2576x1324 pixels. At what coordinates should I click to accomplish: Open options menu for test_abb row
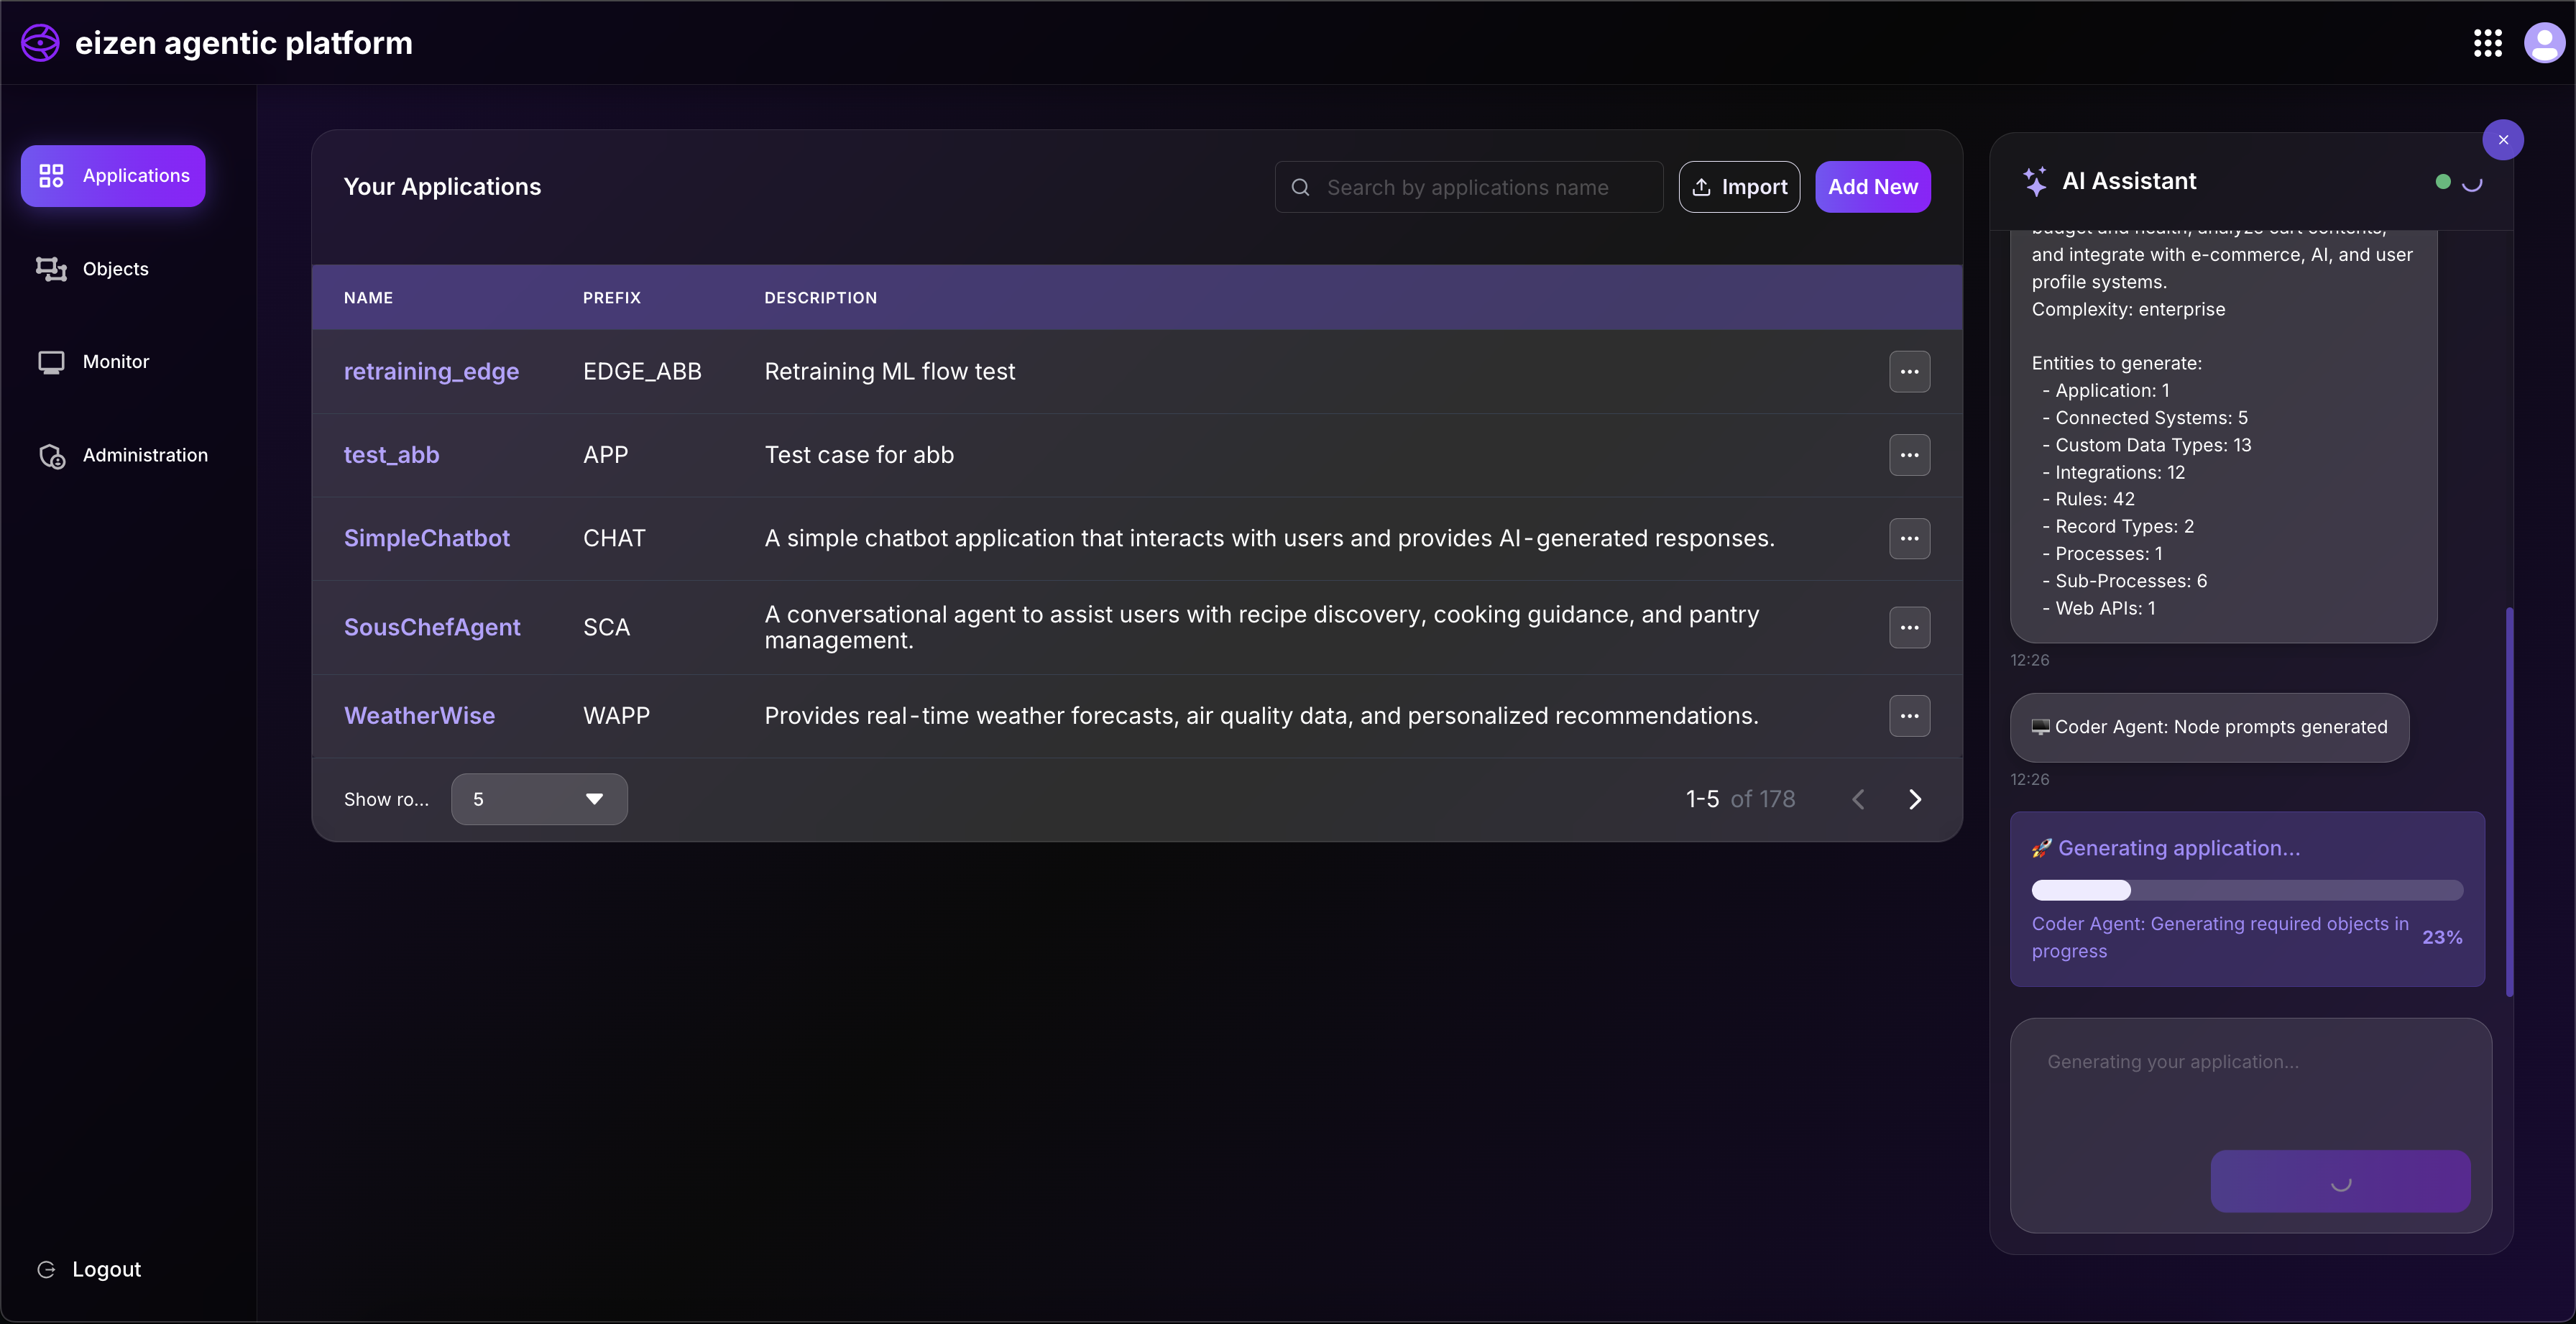pyautogui.click(x=1908, y=455)
